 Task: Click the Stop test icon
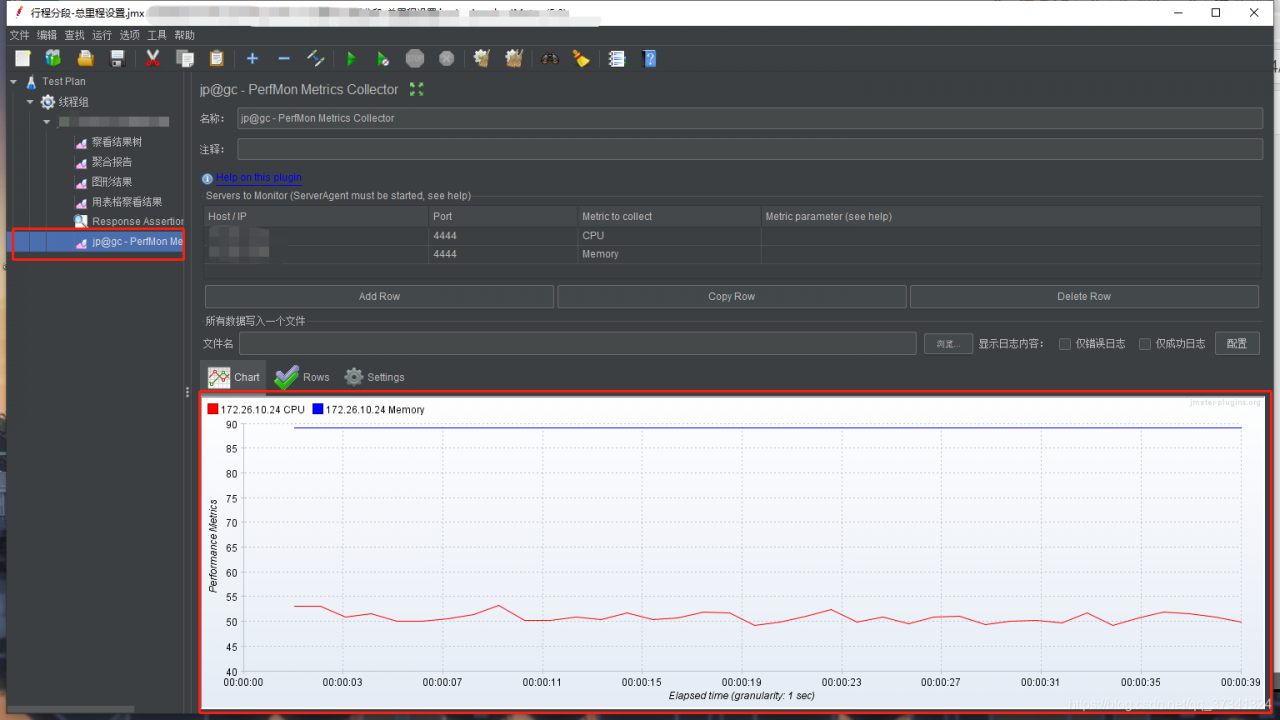pyautogui.click(x=414, y=59)
